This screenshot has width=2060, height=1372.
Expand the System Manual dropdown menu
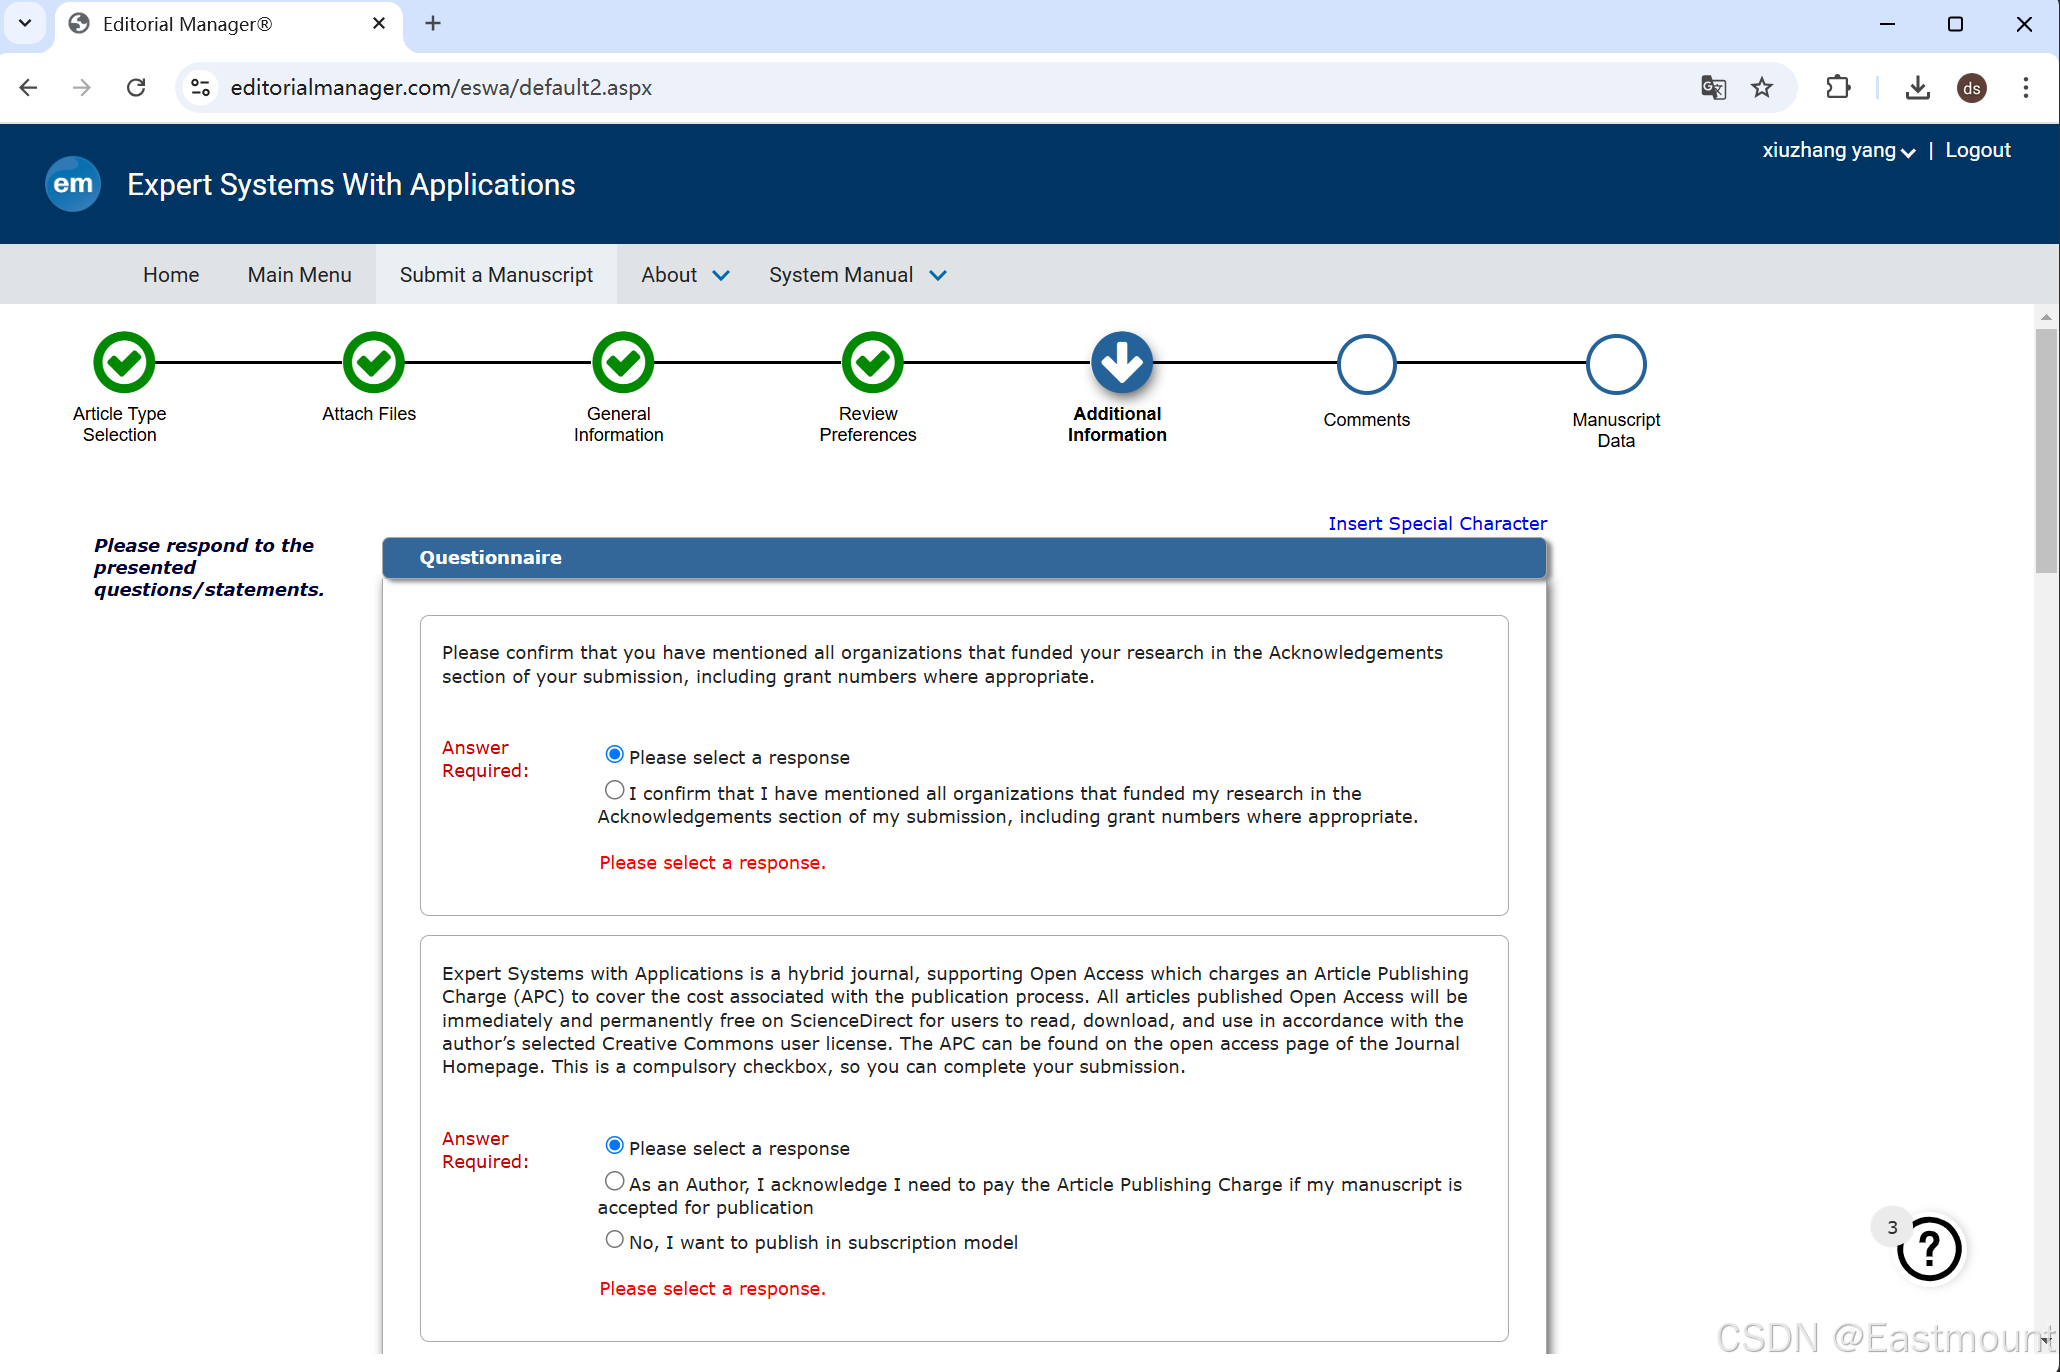(x=857, y=275)
